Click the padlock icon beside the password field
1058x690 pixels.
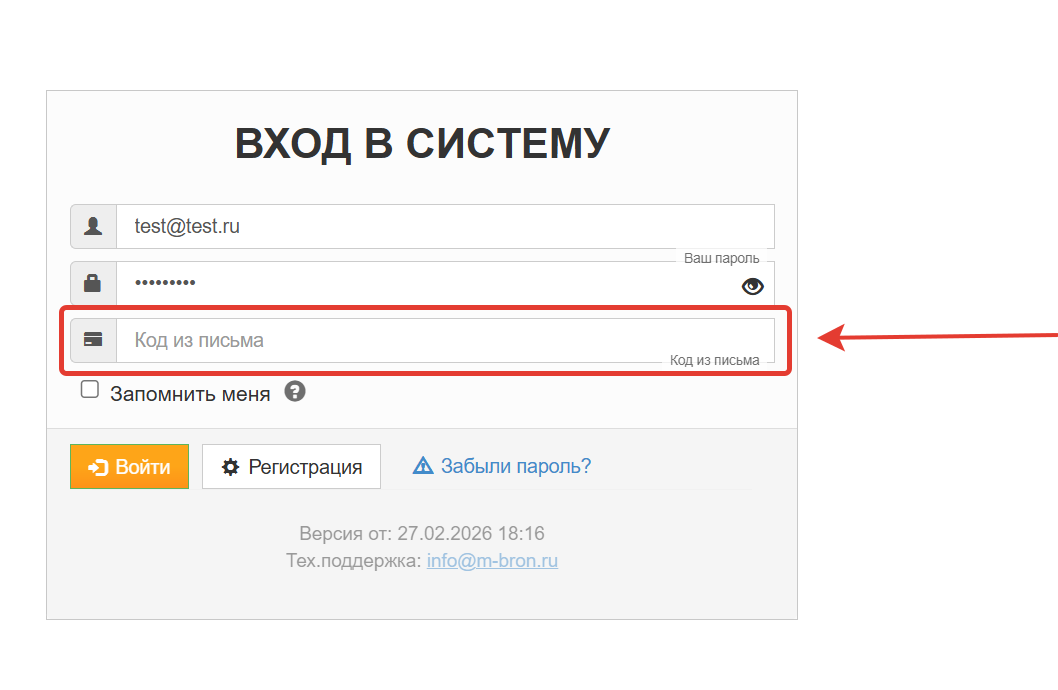[x=93, y=283]
